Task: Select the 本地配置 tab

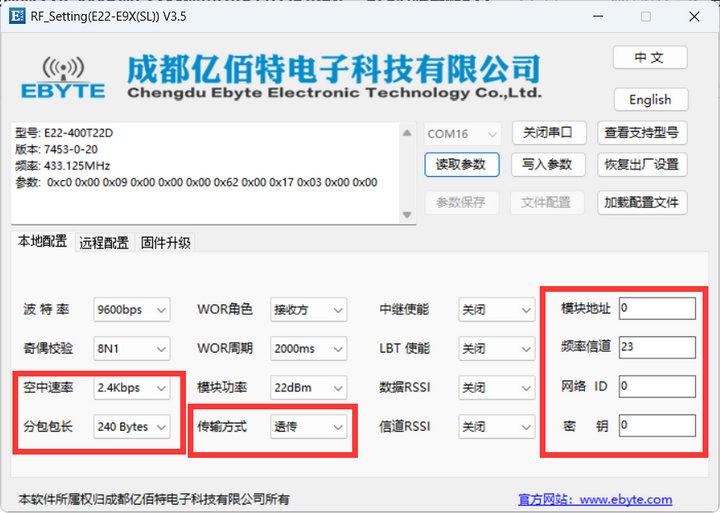Action: click(43, 241)
